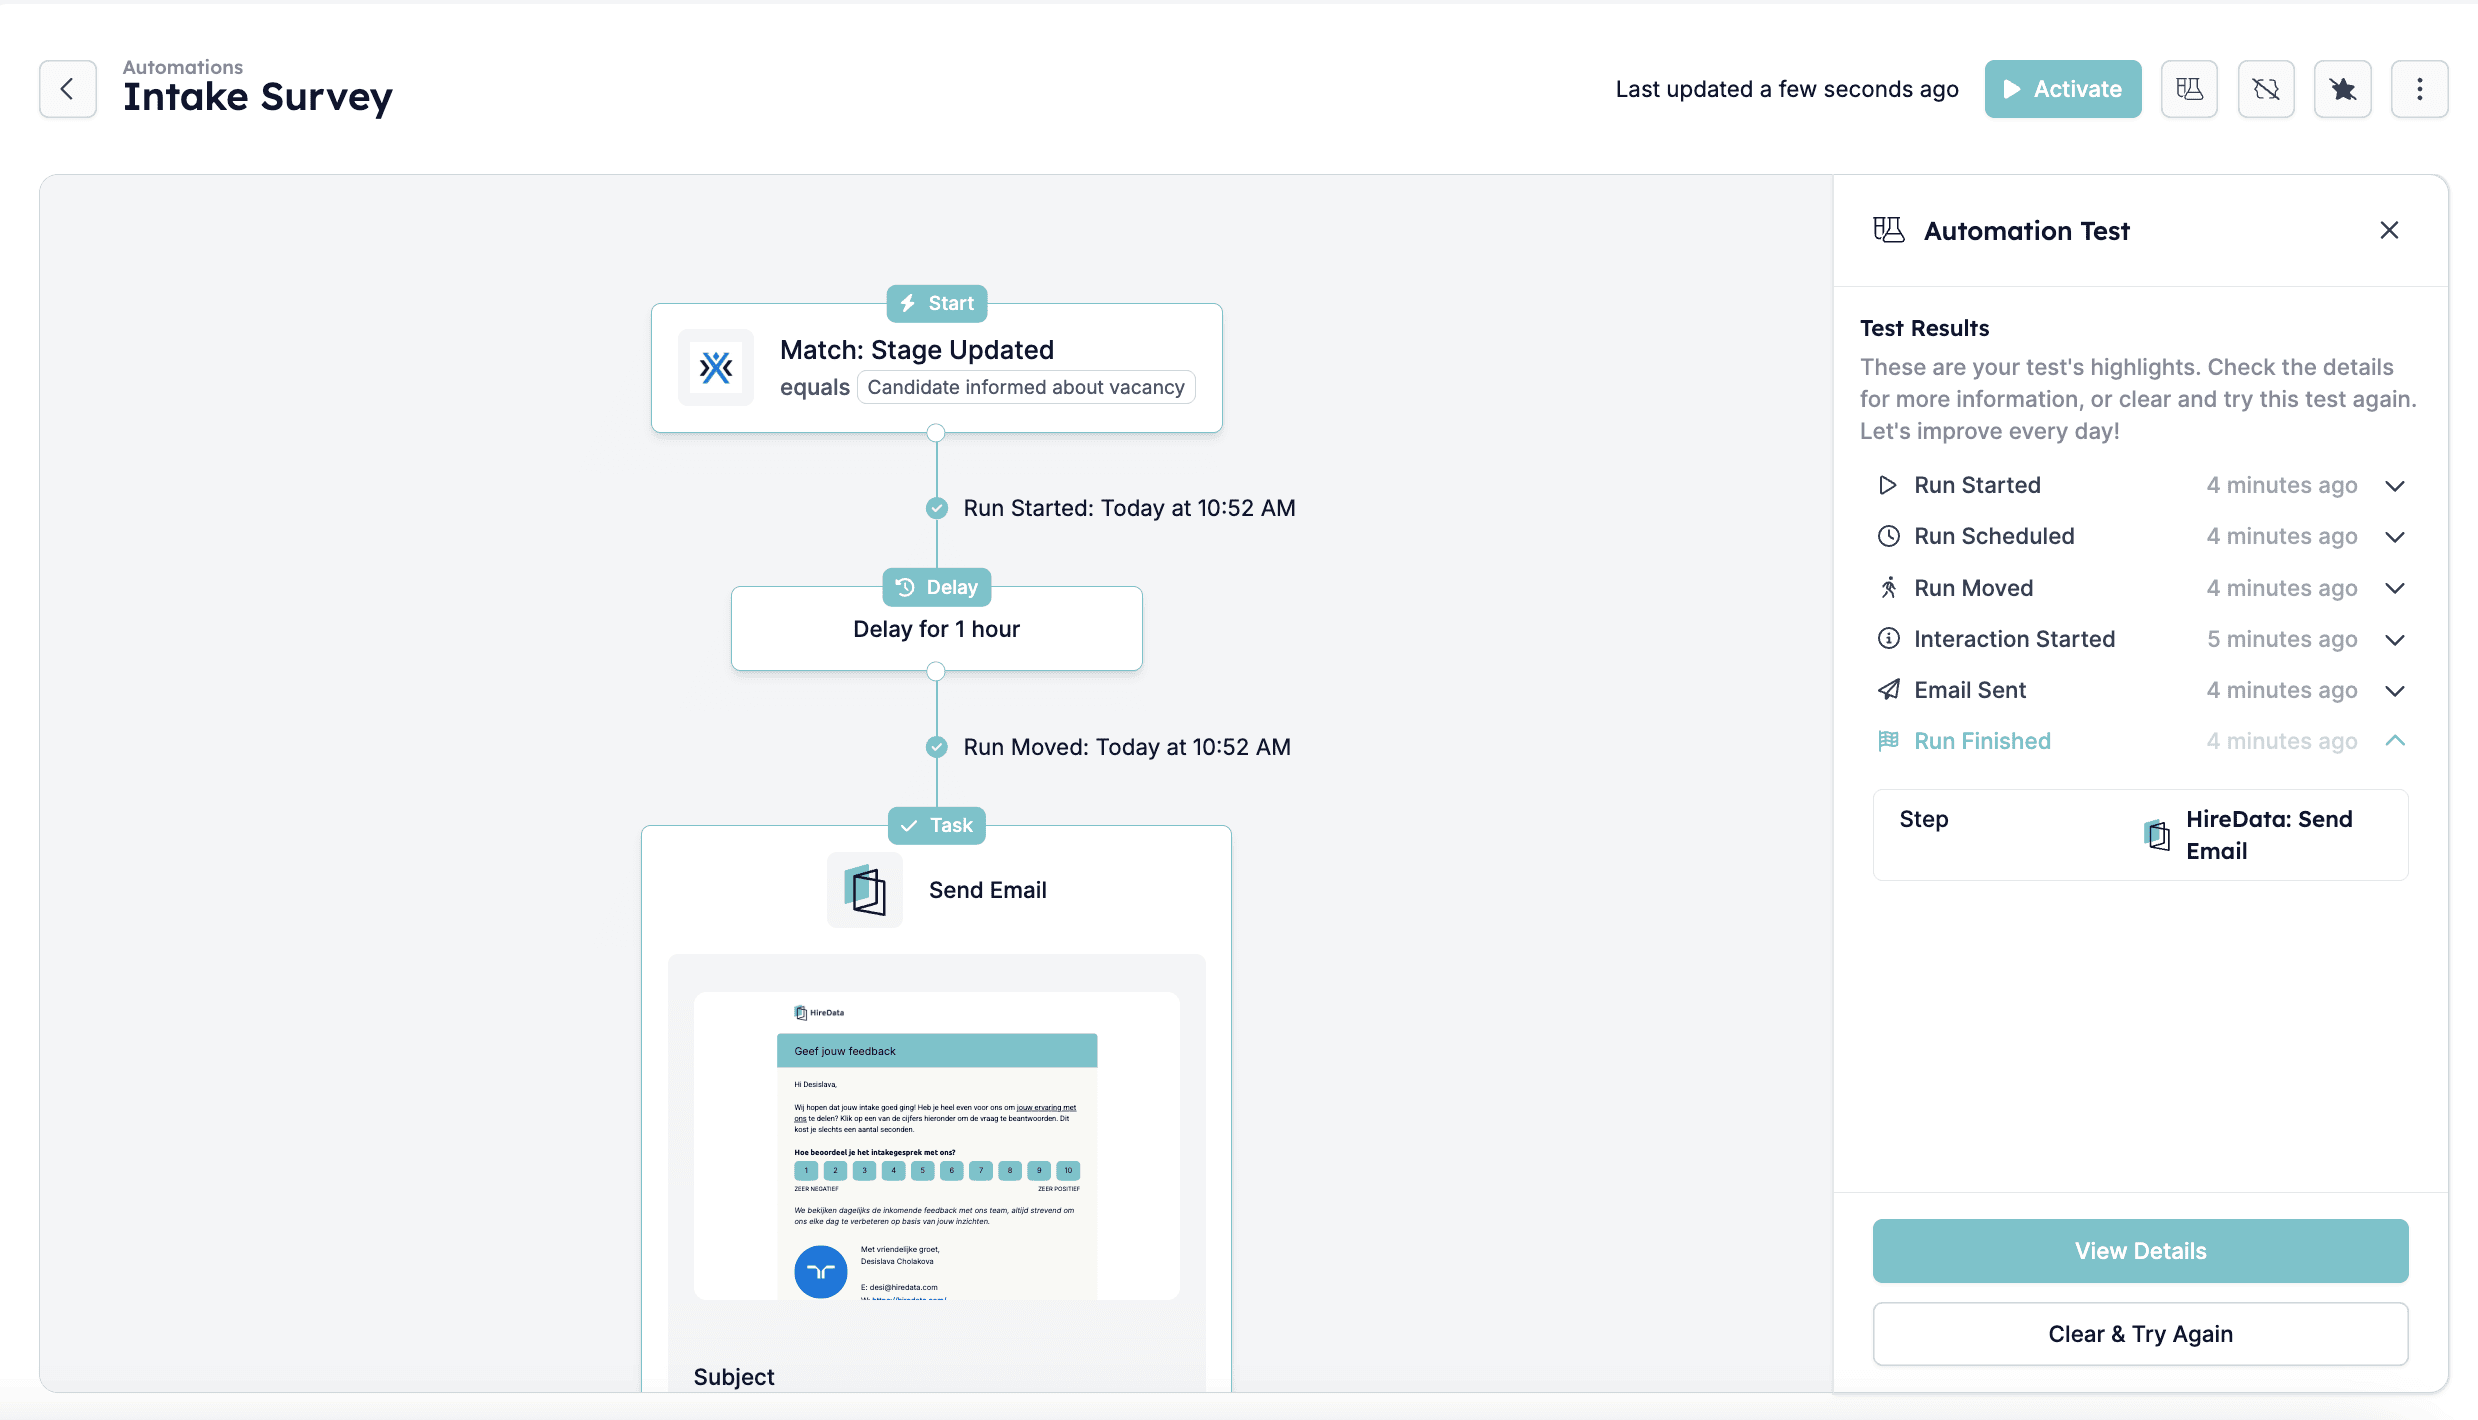Click the Activate button
The height and width of the screenshot is (1420, 2478).
pos(2062,89)
